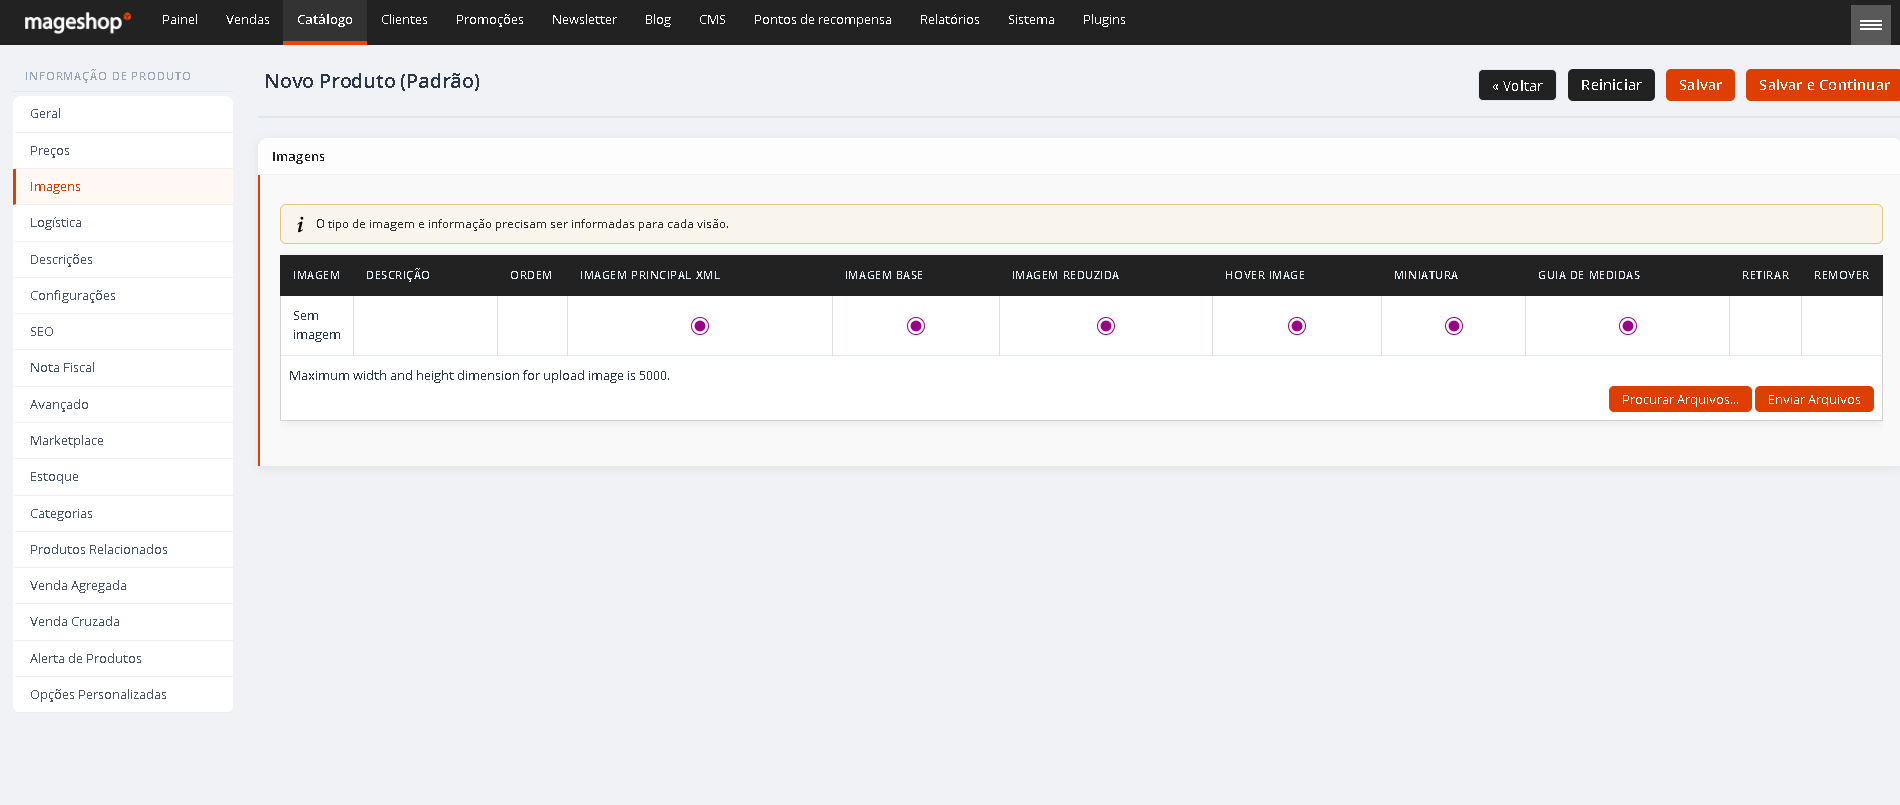1900x805 pixels.
Task: Click the mageshop logo
Action: pos(77,21)
